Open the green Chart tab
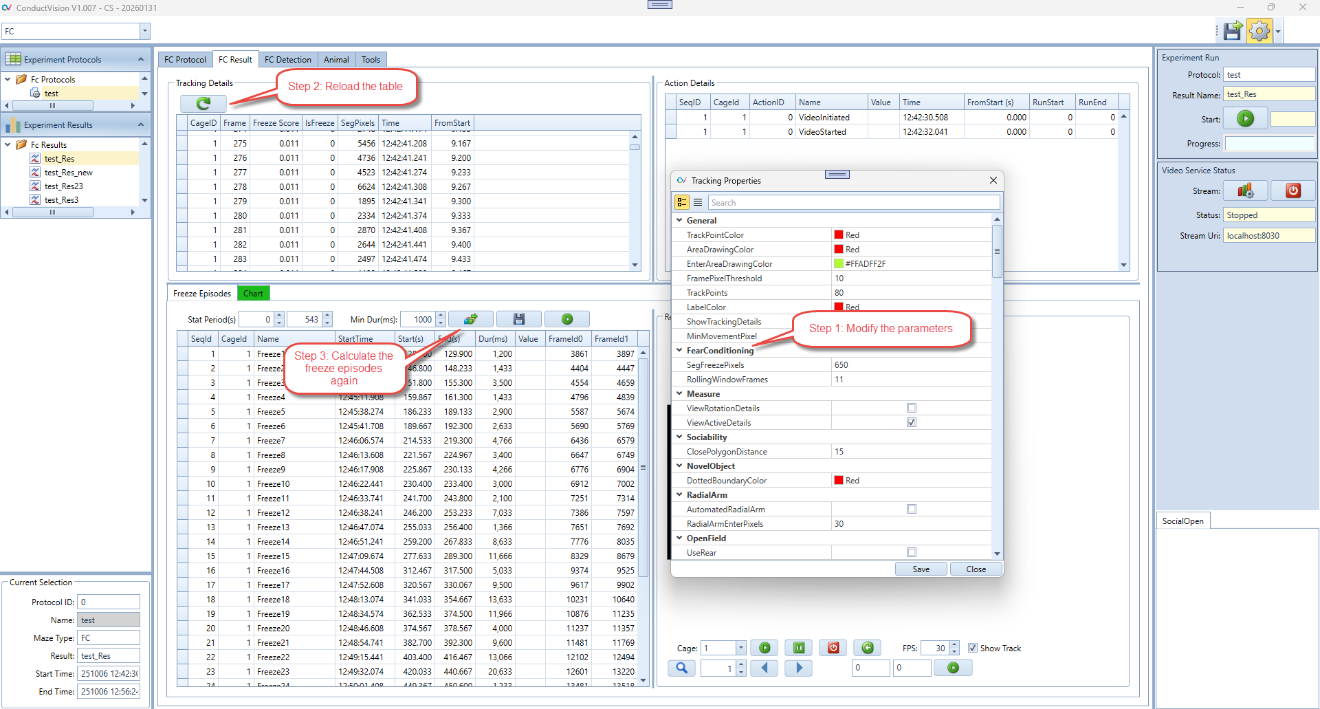The image size is (1320, 709). click(x=253, y=293)
